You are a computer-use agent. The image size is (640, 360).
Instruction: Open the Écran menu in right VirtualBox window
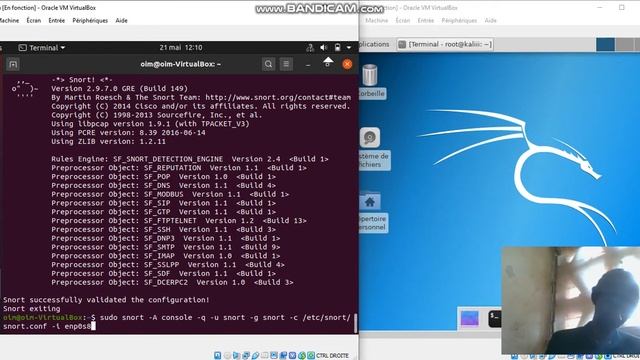(x=402, y=20)
